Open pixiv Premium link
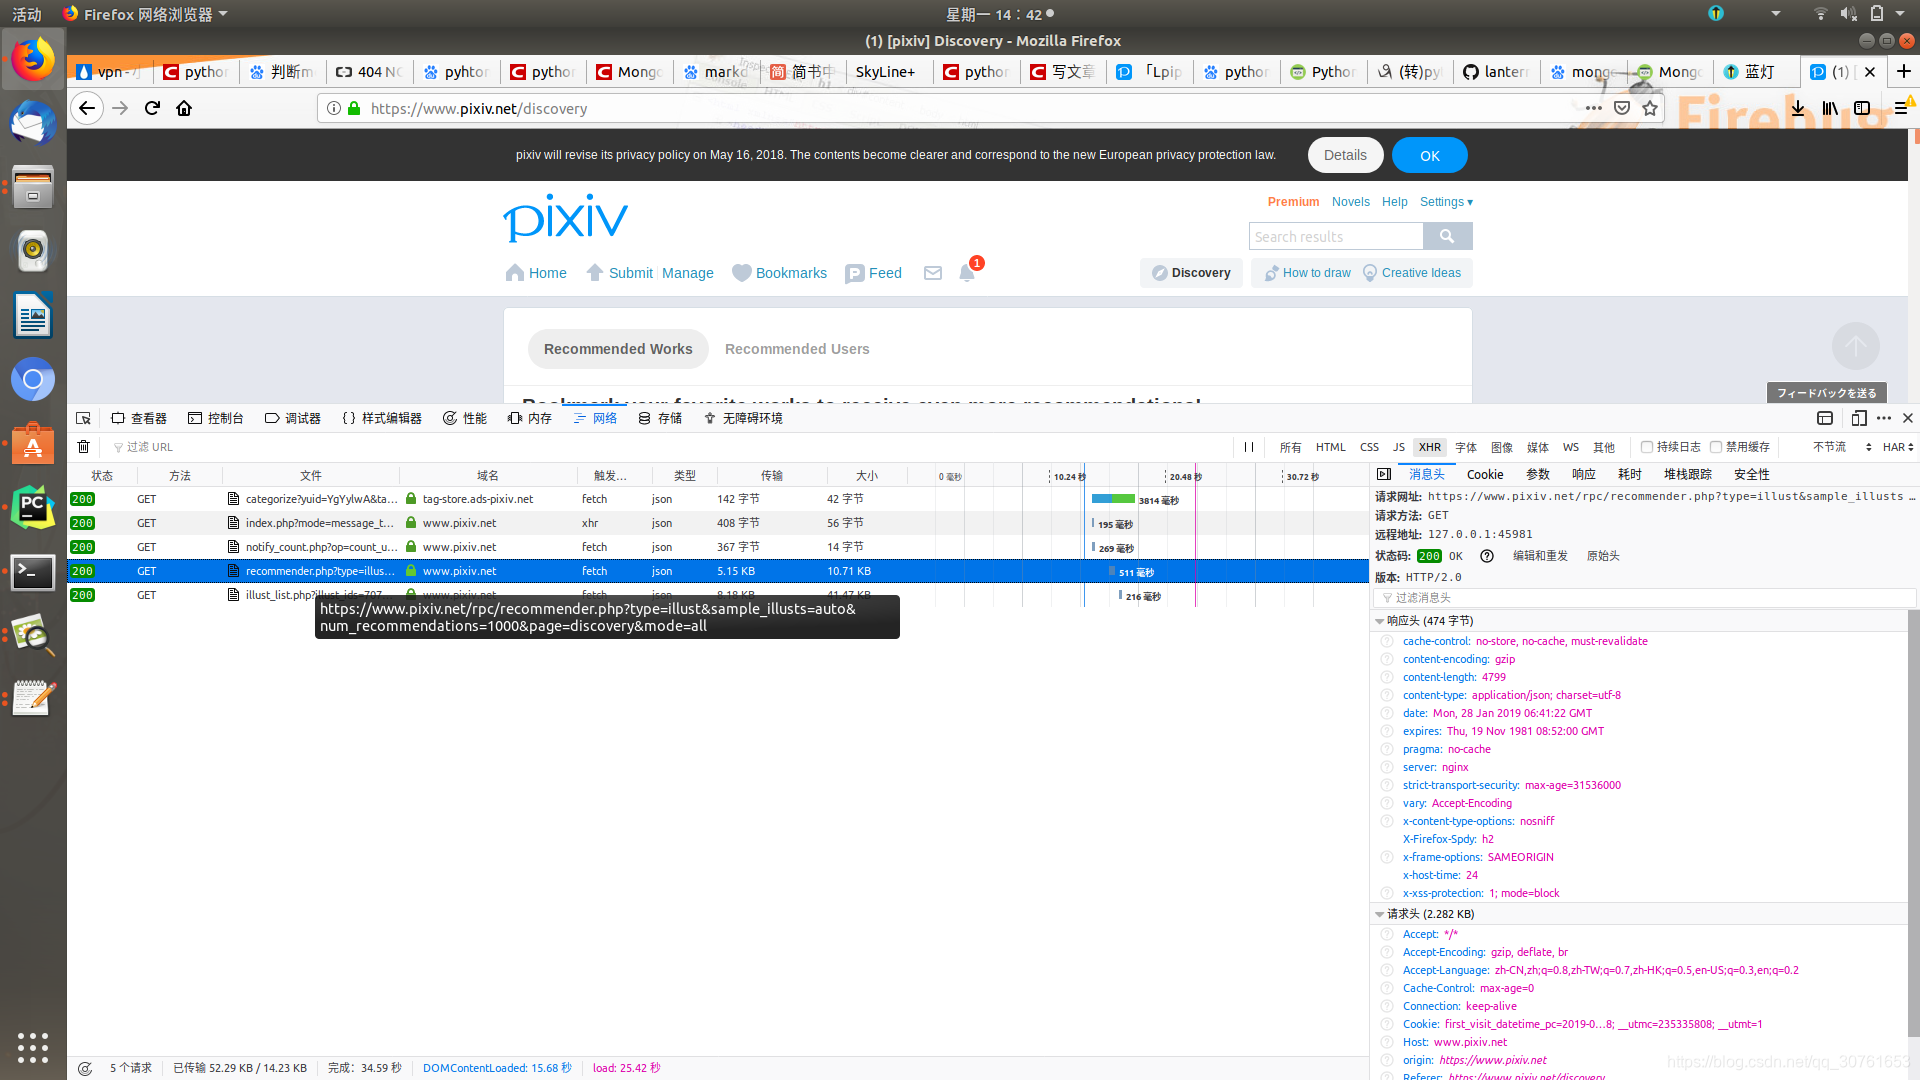1920x1080 pixels. click(1293, 202)
